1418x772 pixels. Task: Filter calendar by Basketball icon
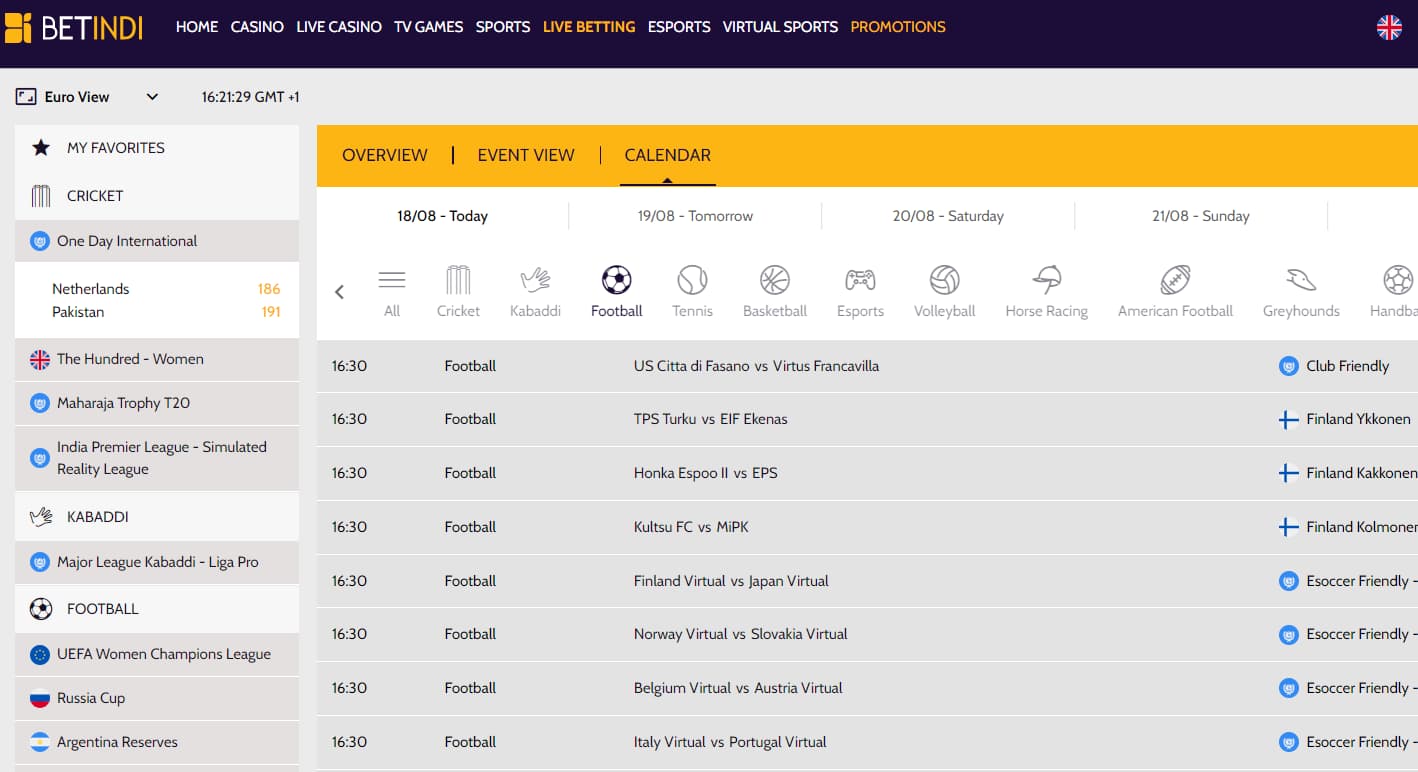(x=775, y=280)
